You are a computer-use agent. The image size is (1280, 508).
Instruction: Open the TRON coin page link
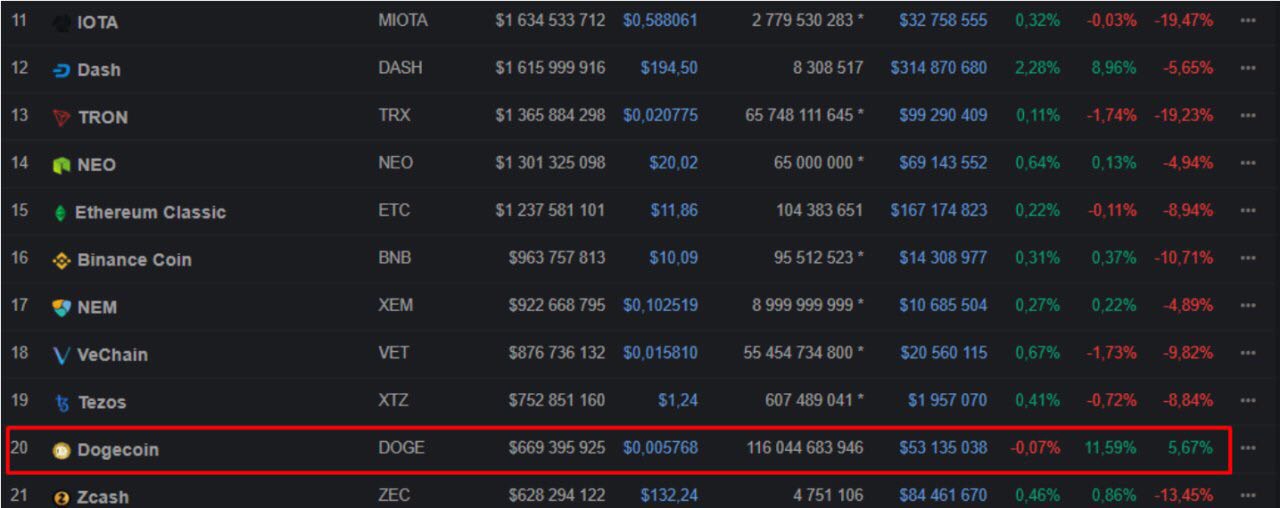click(x=103, y=117)
